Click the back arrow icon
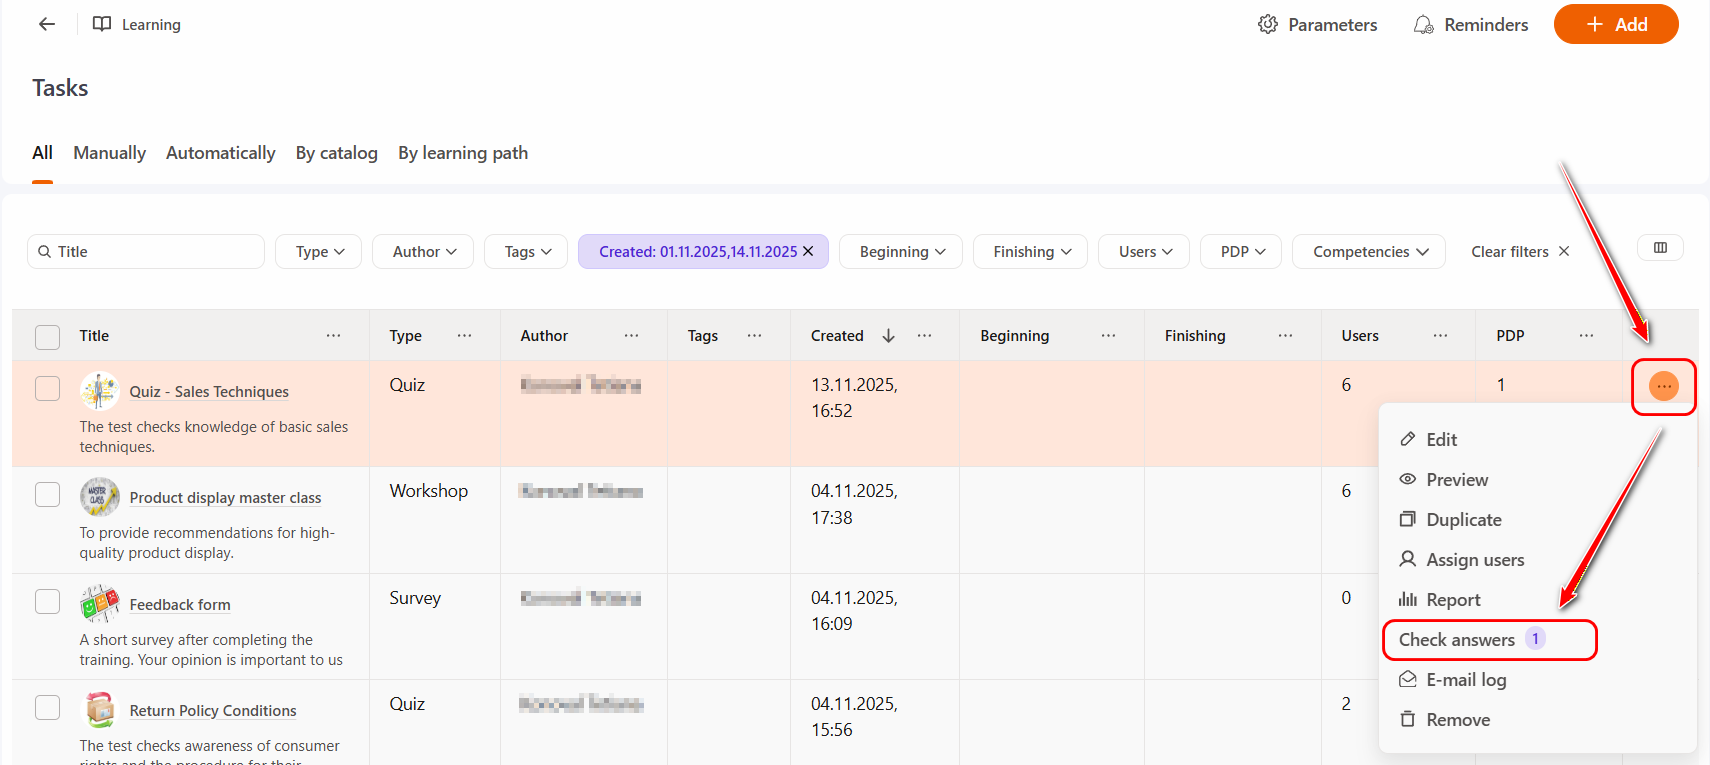 coord(47,24)
